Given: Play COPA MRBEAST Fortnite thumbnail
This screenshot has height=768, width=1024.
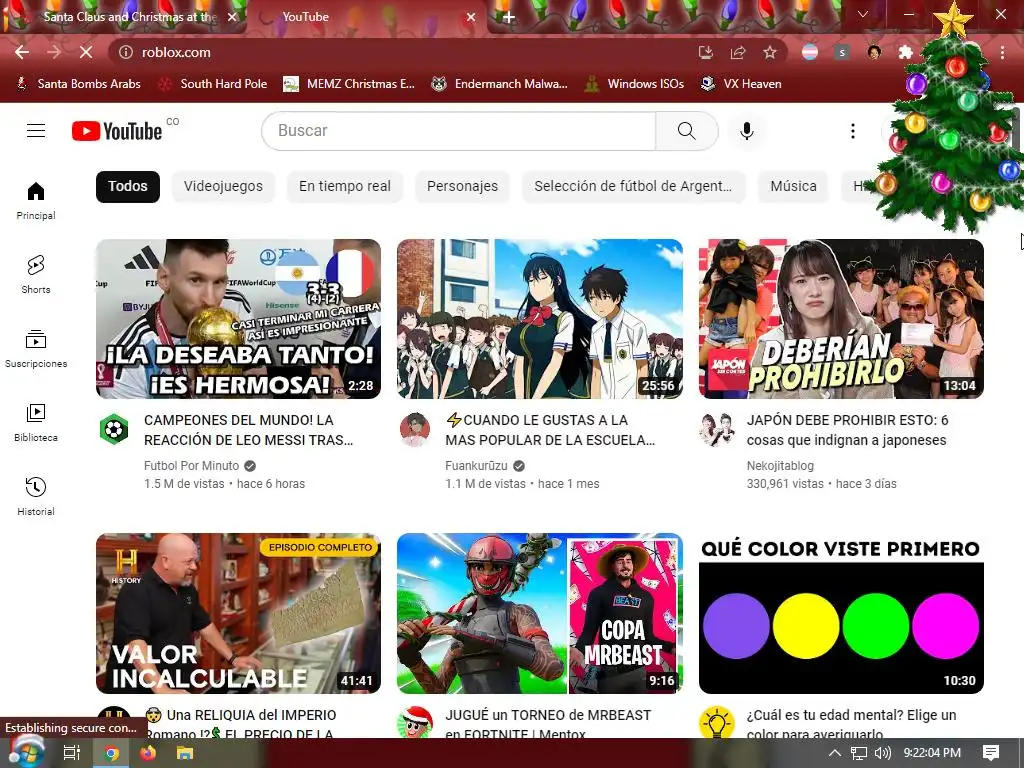Looking at the screenshot, I should (540, 613).
